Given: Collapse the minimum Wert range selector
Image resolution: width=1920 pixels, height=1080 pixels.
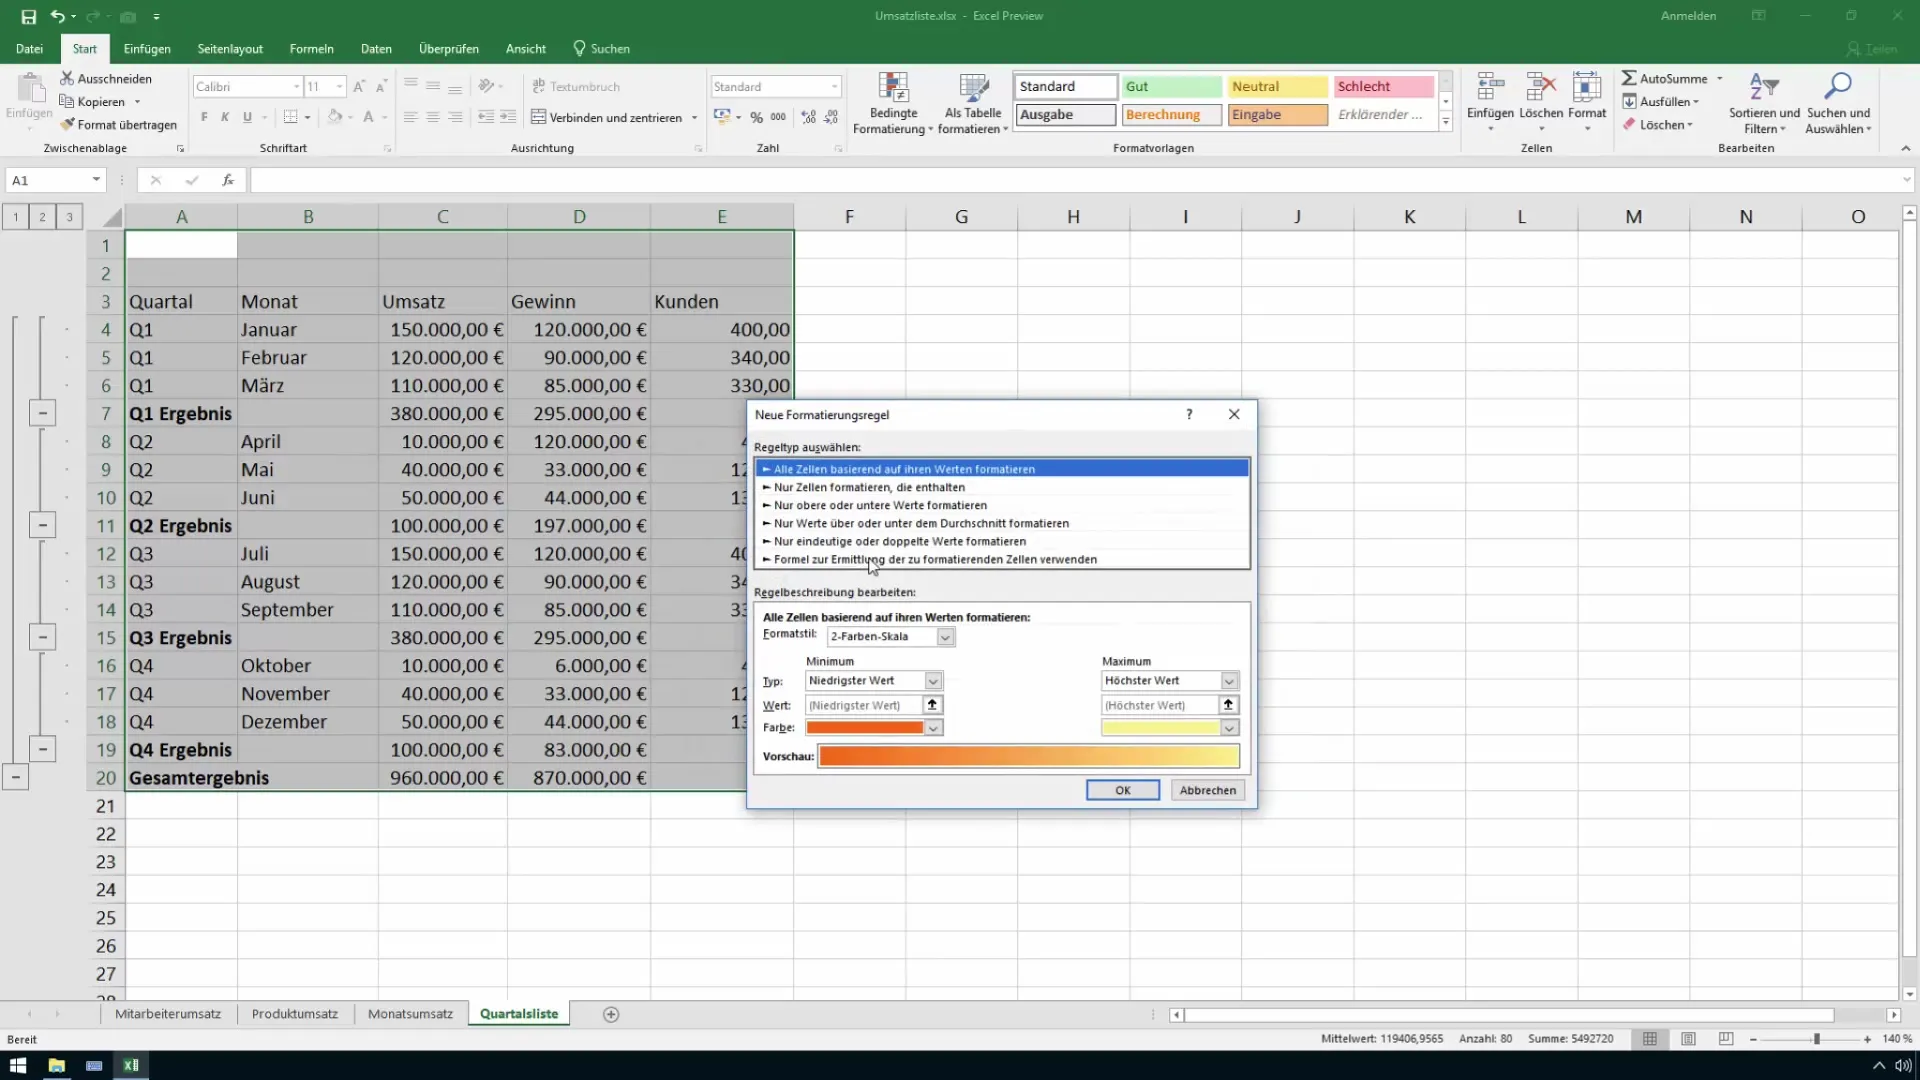Looking at the screenshot, I should [932, 705].
